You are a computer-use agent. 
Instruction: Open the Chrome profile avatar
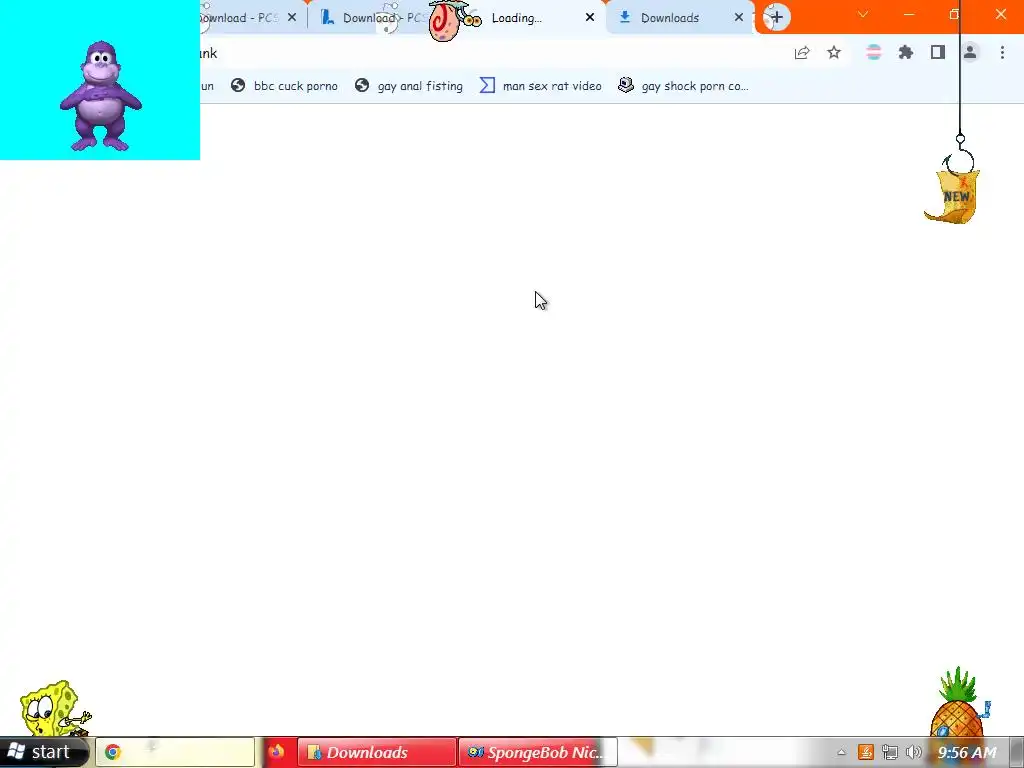pyautogui.click(x=970, y=53)
